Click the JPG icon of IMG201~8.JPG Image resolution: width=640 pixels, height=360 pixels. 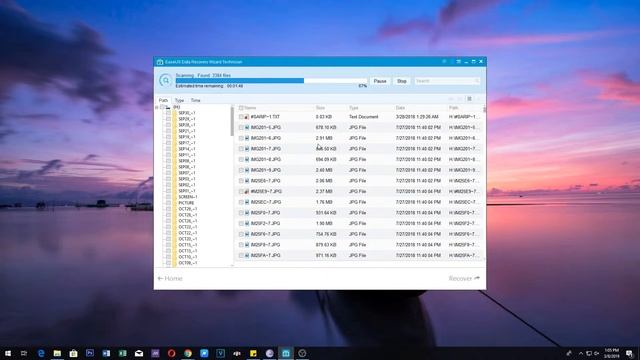click(247, 159)
